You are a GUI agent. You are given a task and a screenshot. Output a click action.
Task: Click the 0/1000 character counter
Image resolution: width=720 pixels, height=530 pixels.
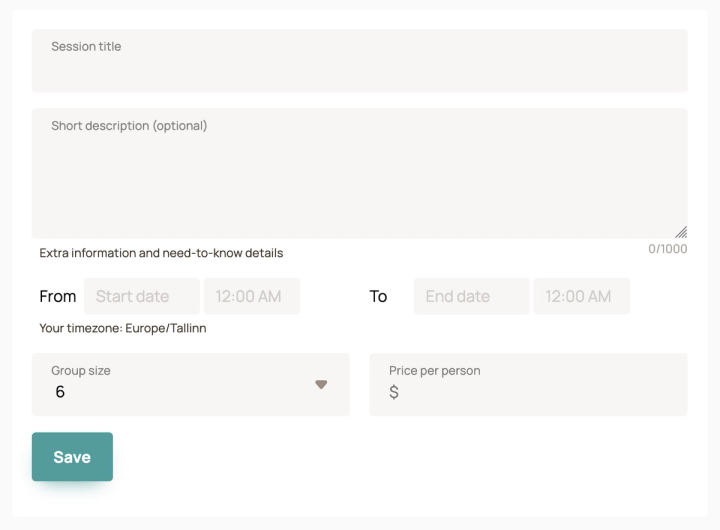(x=668, y=249)
